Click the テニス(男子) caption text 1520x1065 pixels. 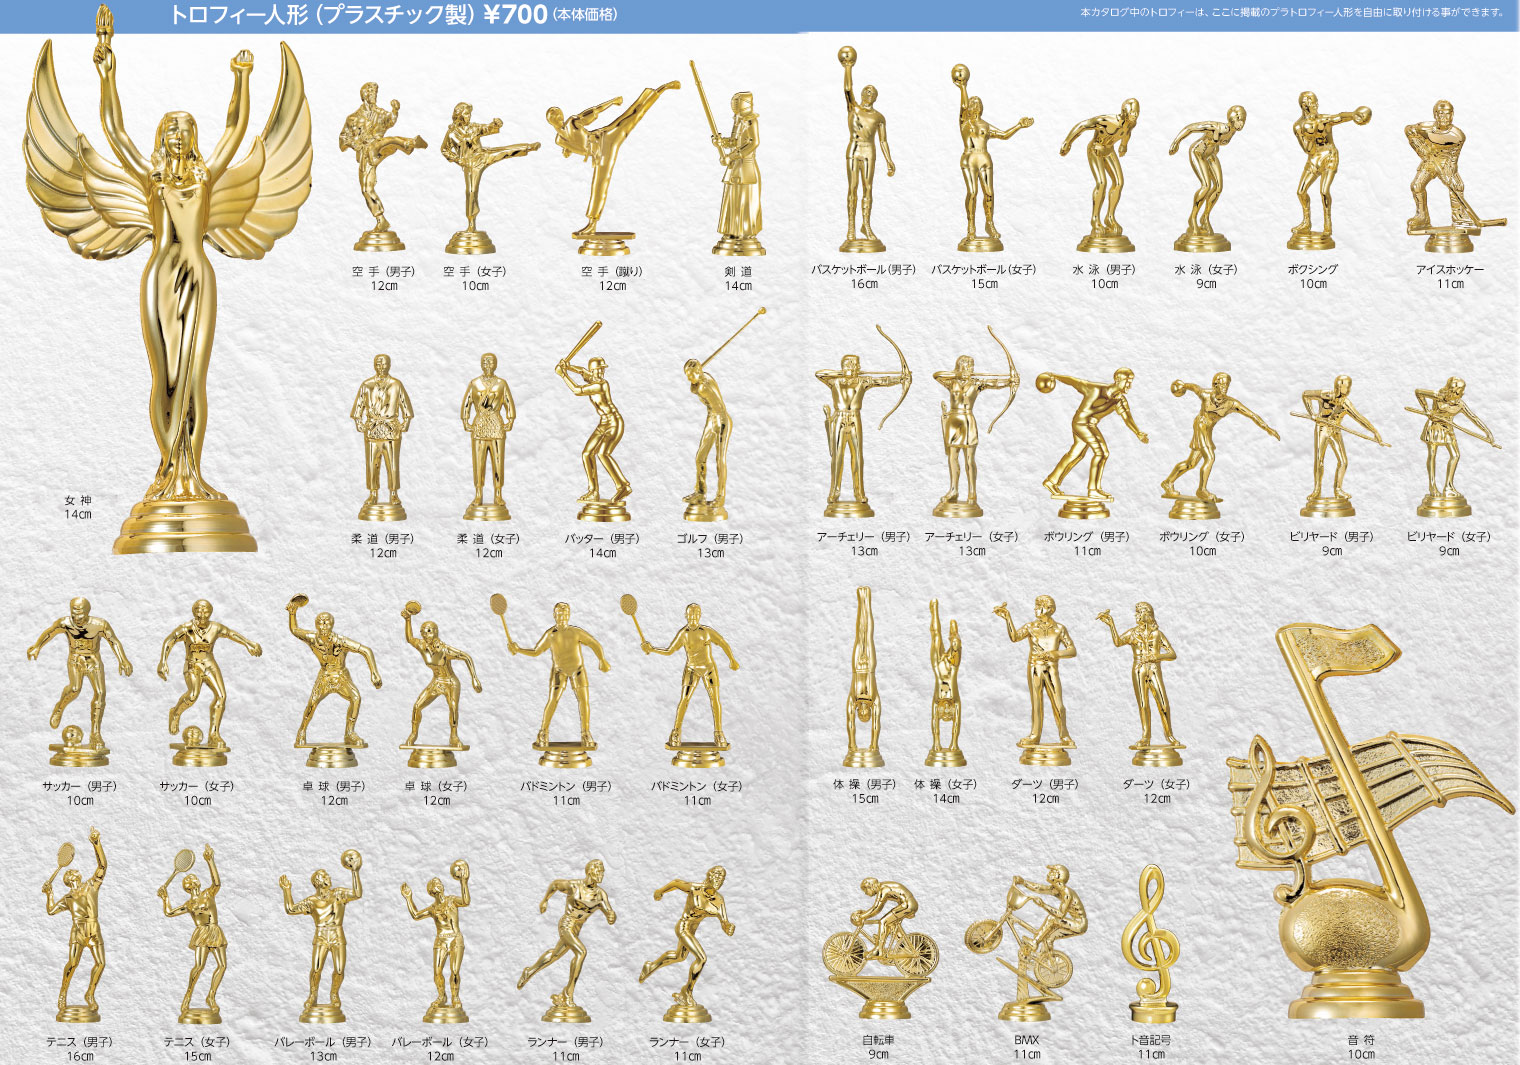(79, 1042)
